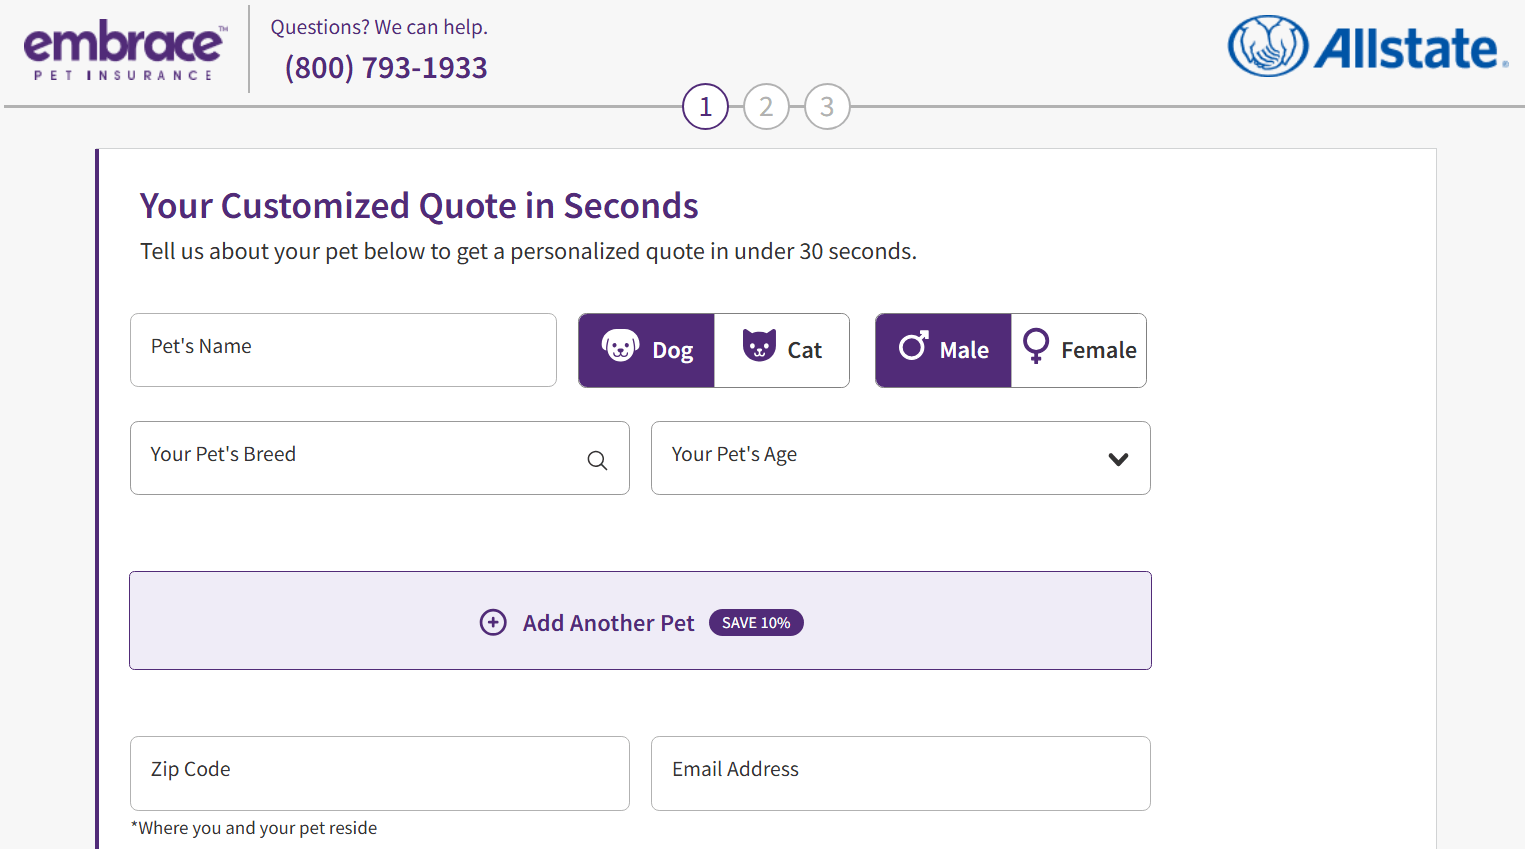Expand age list using chevron arrow
Screen dimensions: 1525x849
[1118, 459]
